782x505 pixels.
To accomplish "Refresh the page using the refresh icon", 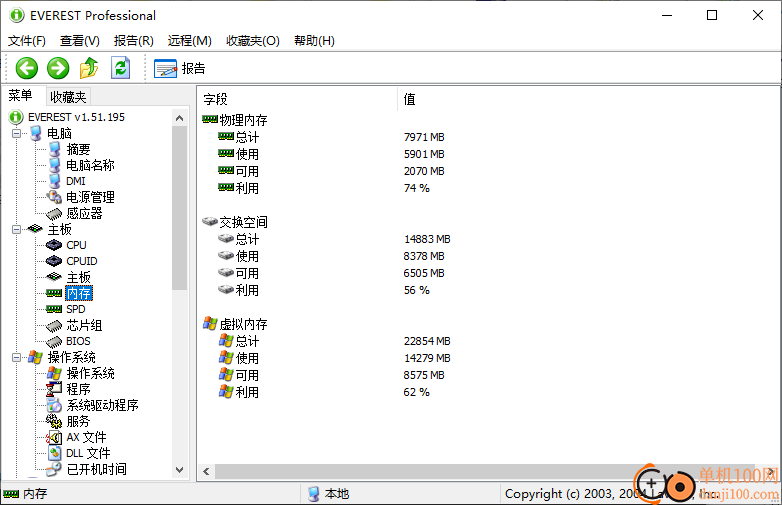I will pos(121,68).
